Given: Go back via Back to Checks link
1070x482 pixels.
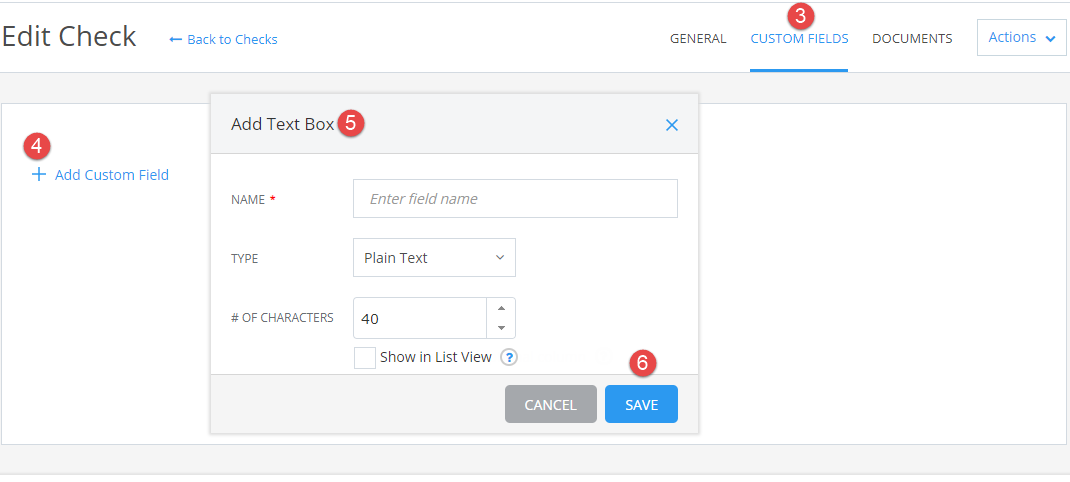Looking at the screenshot, I should (x=232, y=40).
